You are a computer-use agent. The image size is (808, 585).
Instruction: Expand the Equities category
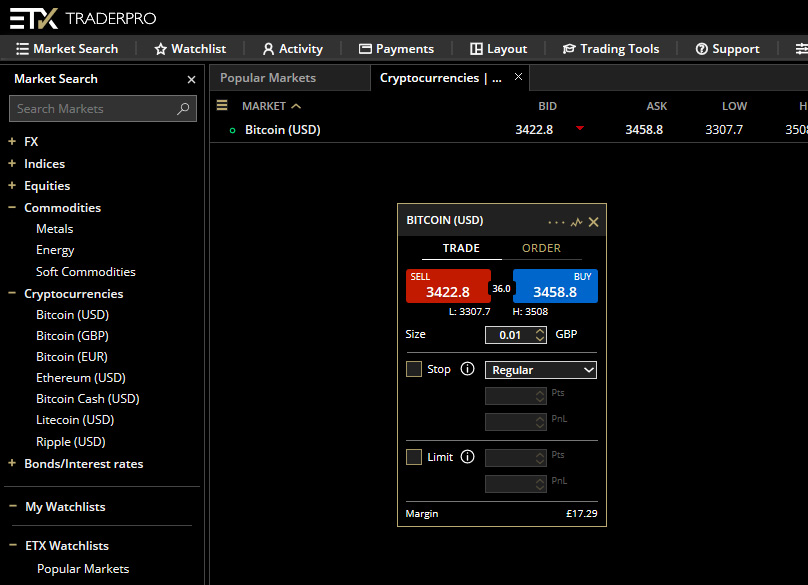12,186
